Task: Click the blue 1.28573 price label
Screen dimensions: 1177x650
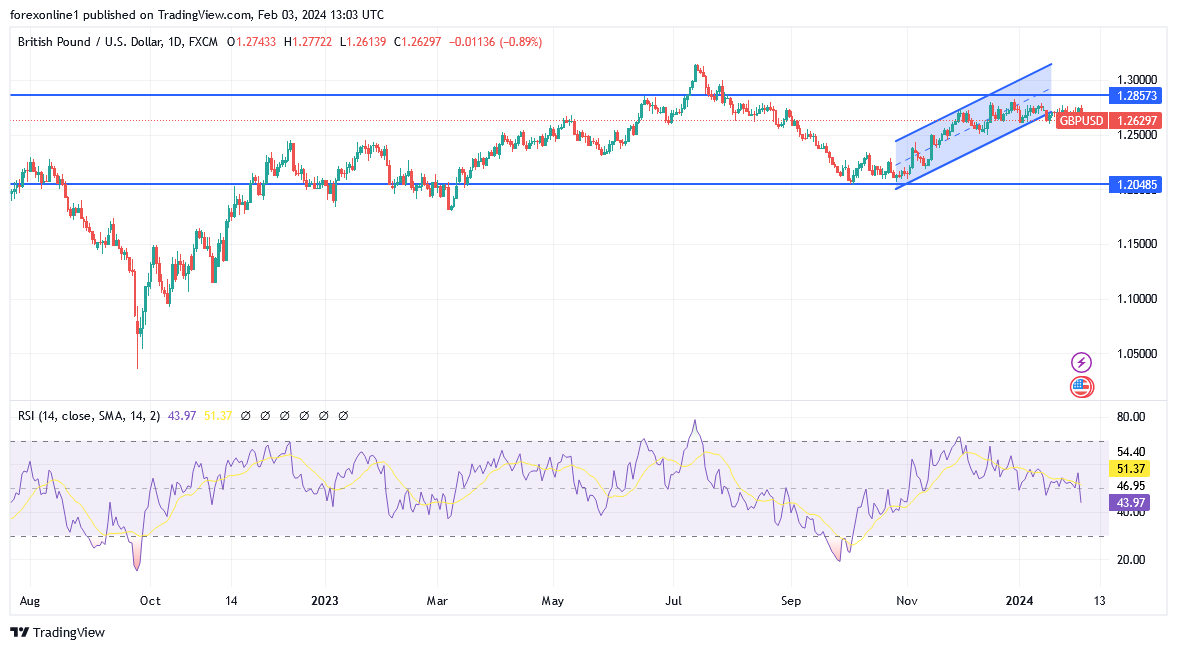Action: [x=1137, y=96]
